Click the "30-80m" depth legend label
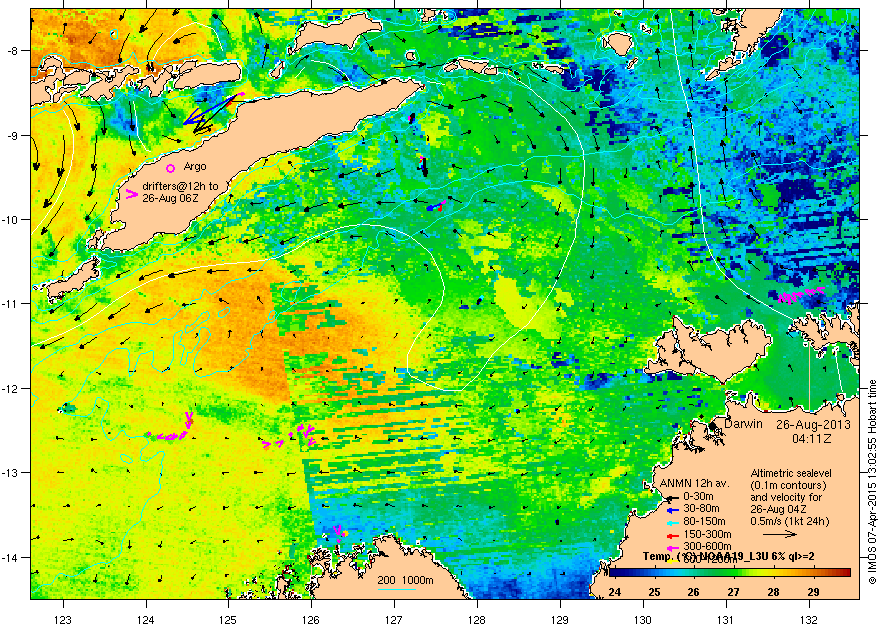 [701, 509]
